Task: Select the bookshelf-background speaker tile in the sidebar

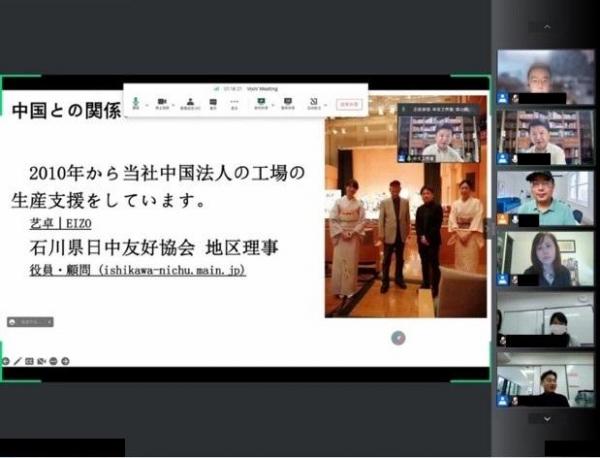Action: [545, 137]
